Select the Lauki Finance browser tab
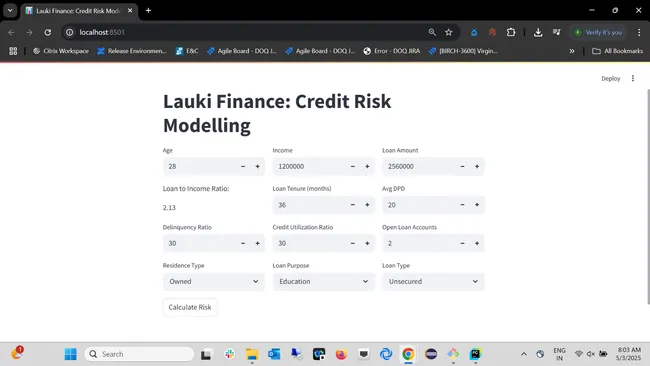Image resolution: width=650 pixels, height=366 pixels. (x=78, y=11)
